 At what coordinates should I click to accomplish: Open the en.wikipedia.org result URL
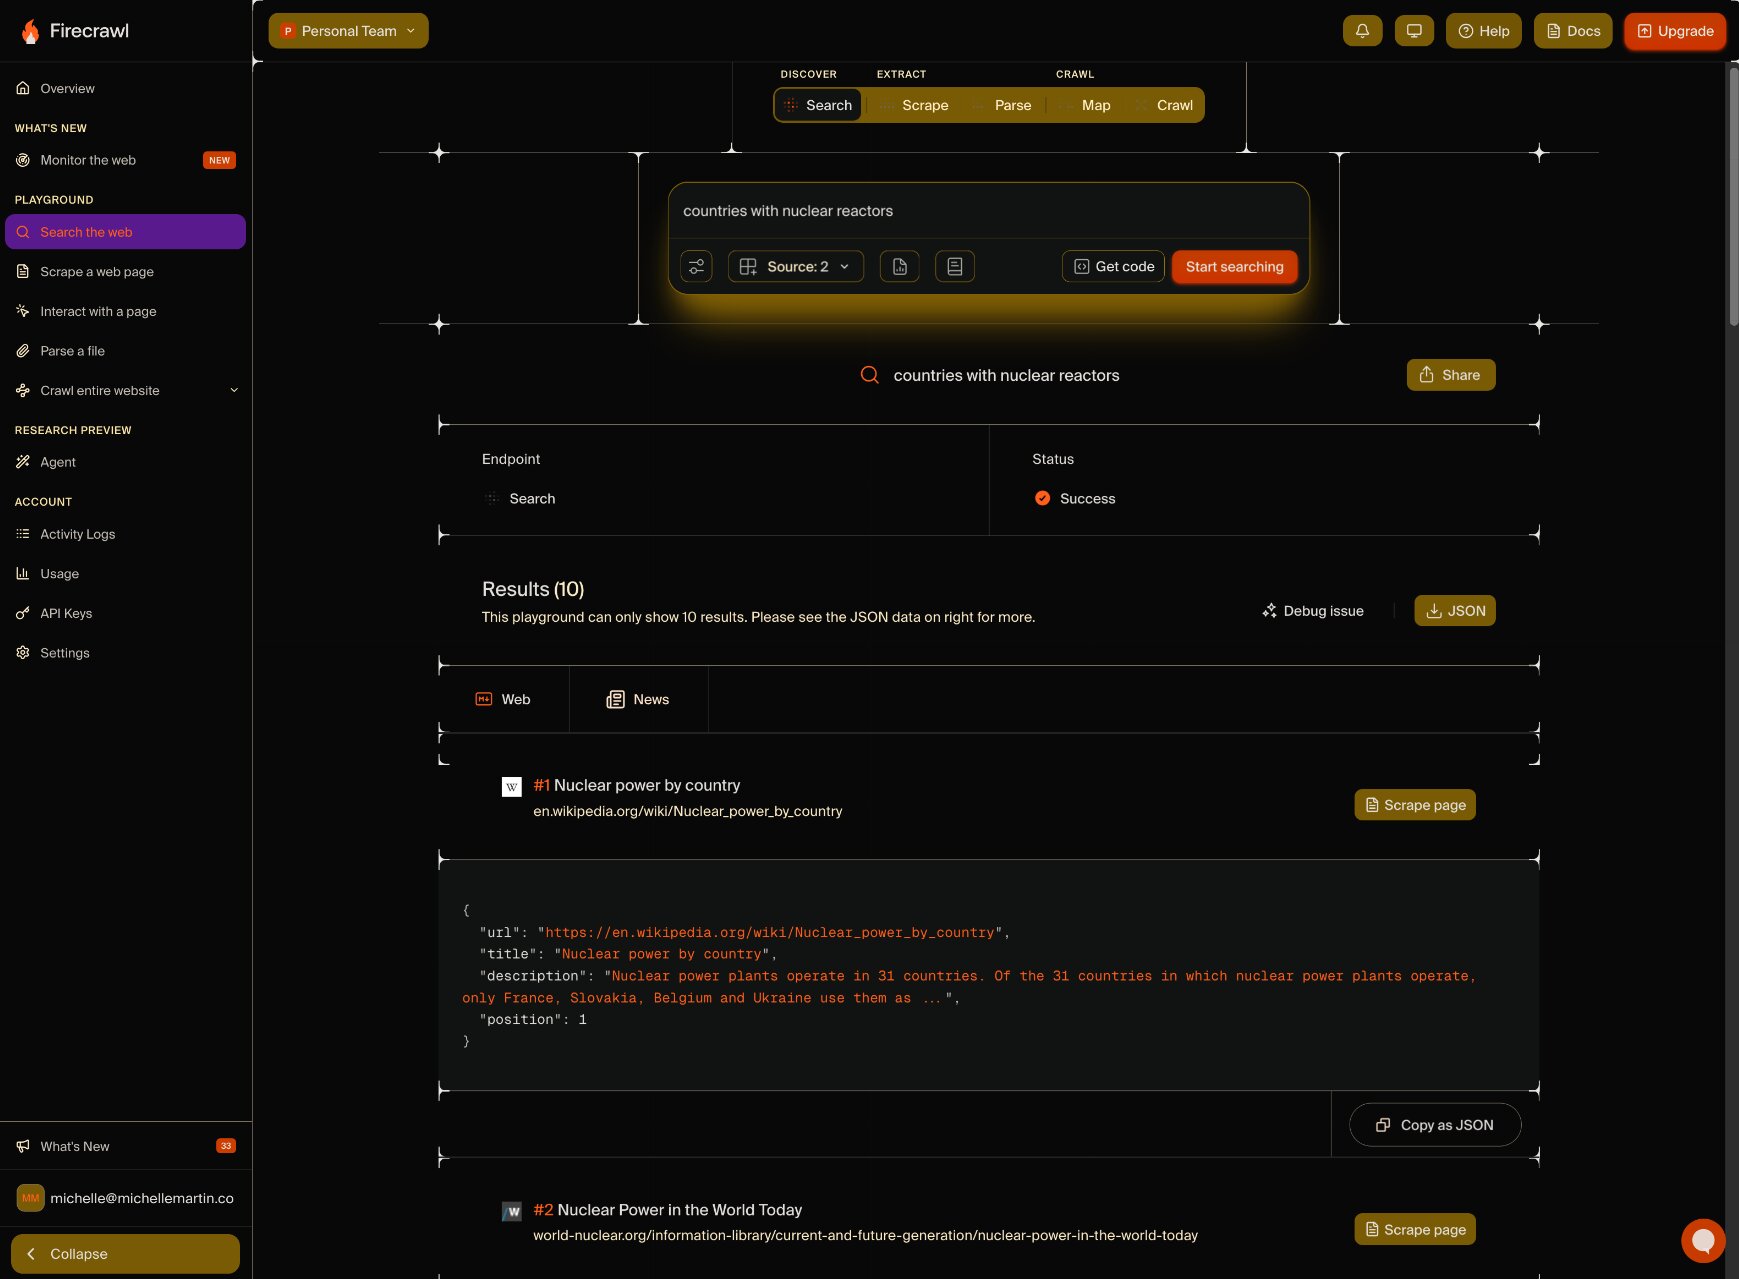point(687,811)
